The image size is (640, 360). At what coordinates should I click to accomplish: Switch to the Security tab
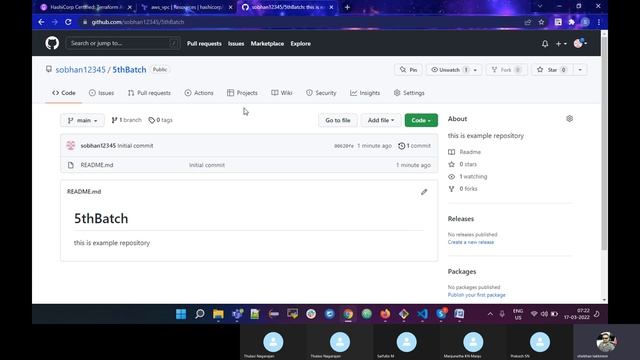coord(321,93)
